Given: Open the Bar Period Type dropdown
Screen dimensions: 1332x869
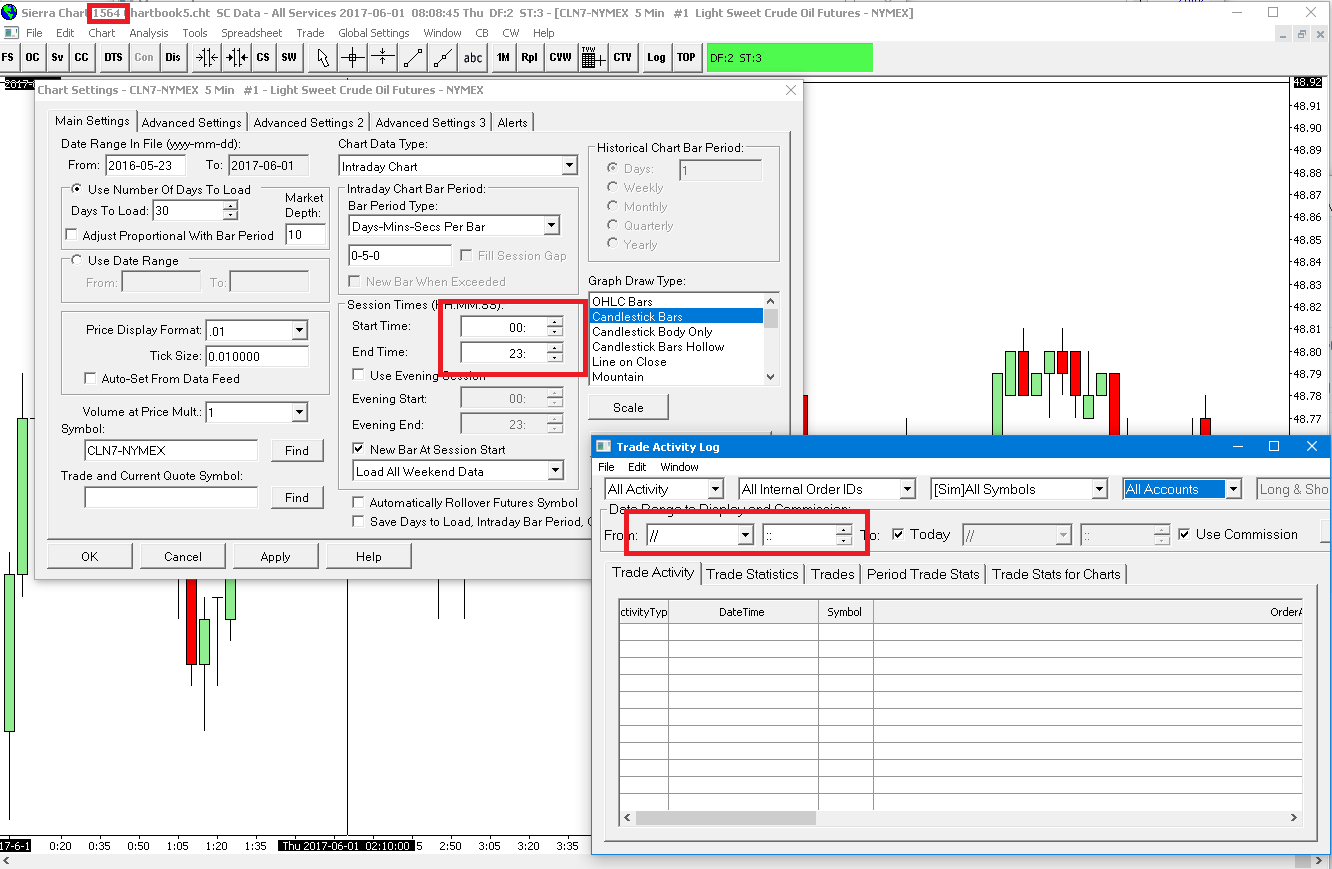Looking at the screenshot, I should (x=551, y=226).
